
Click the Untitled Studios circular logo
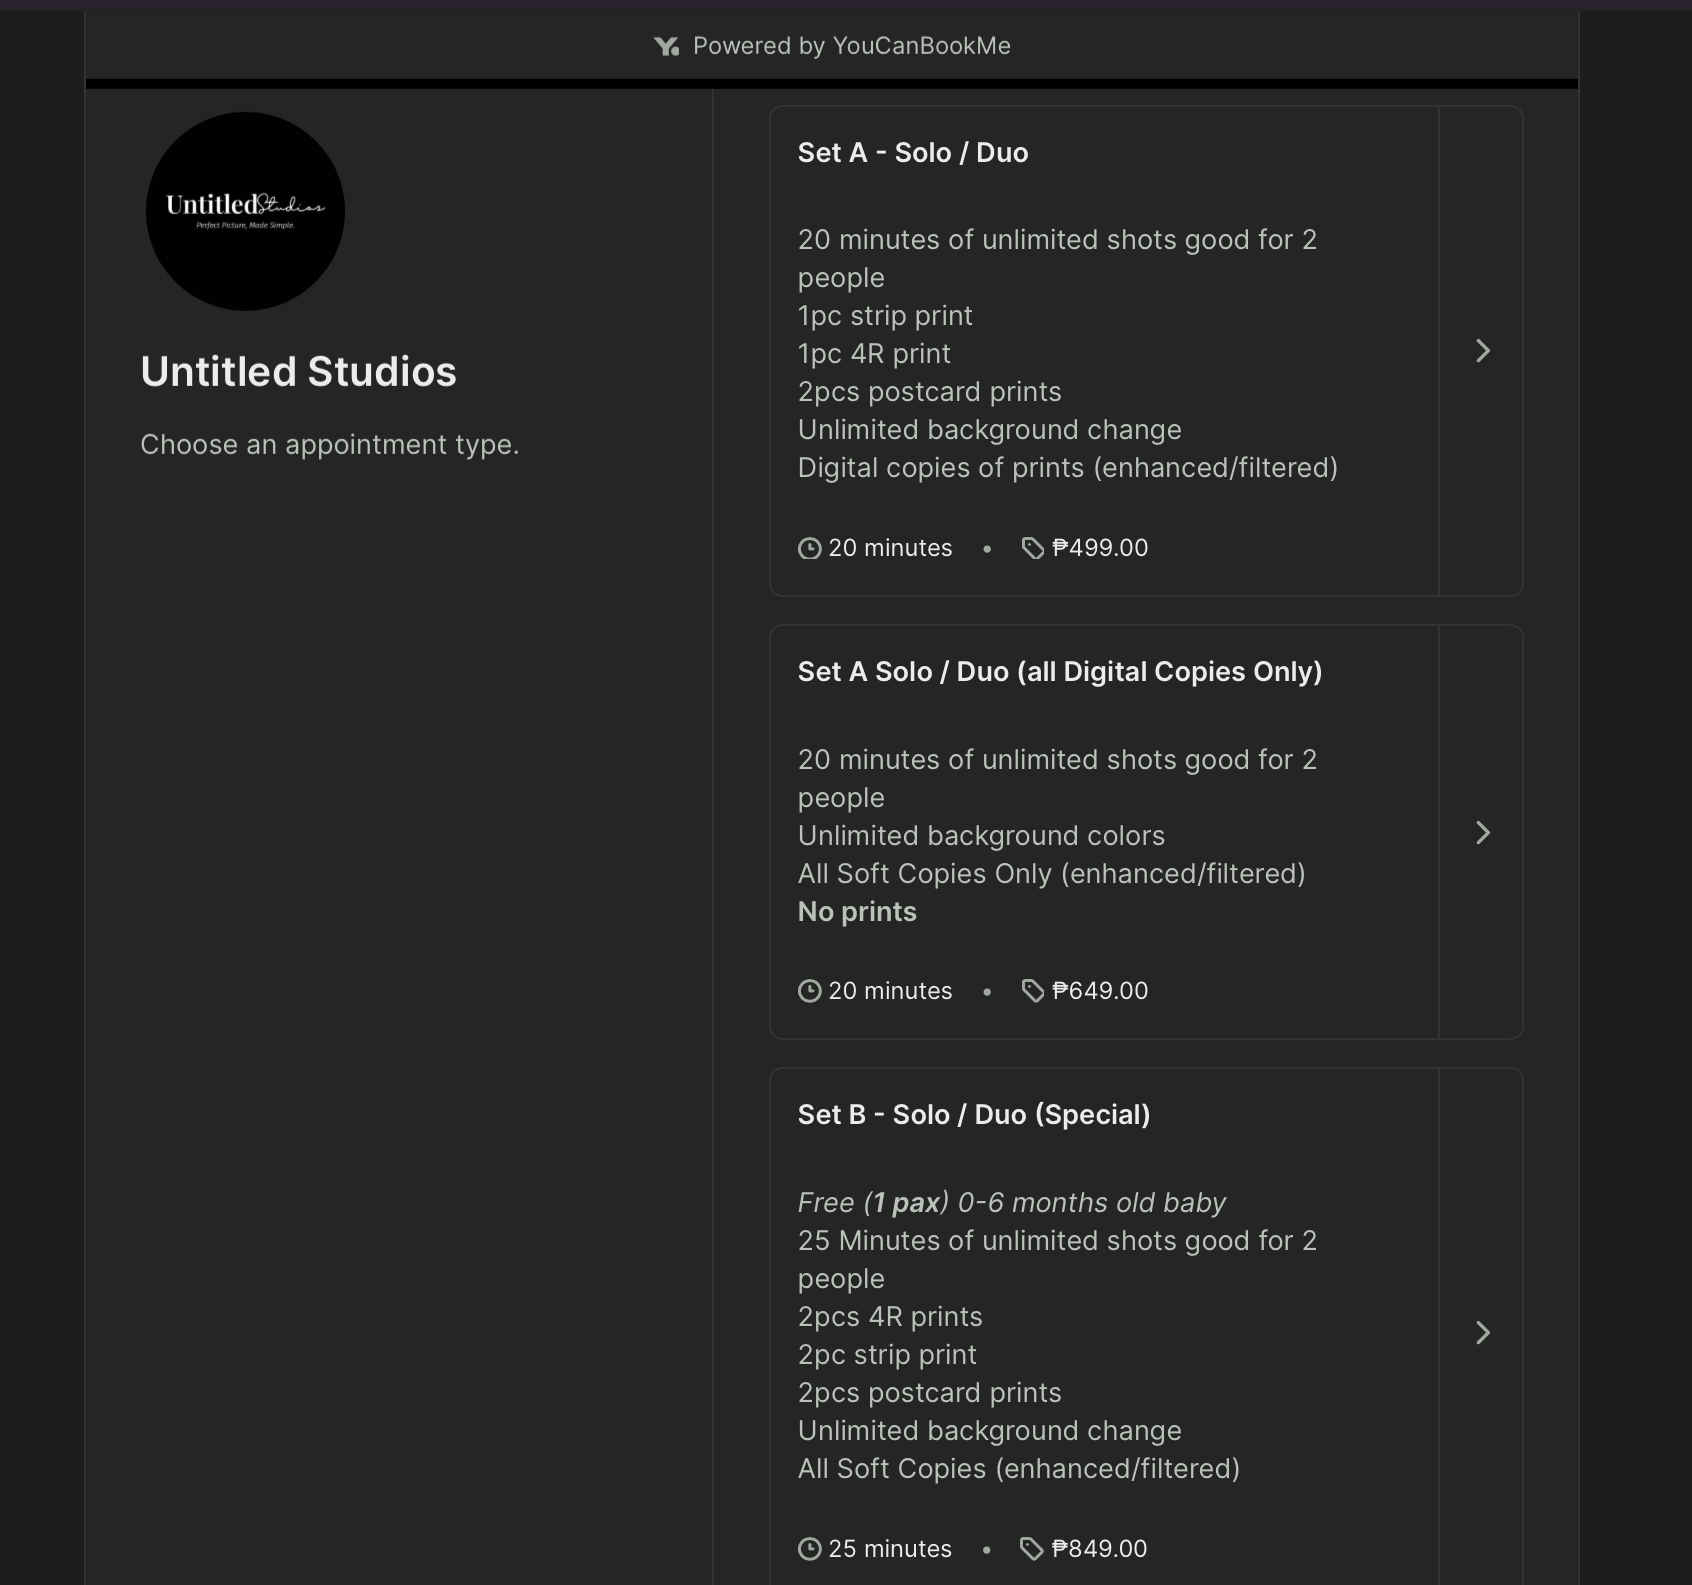click(x=245, y=211)
